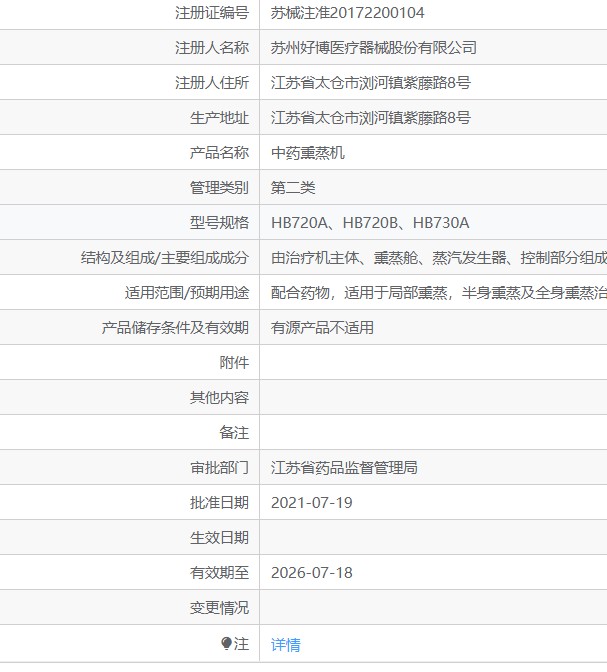Click the 注册人住所 label
Image resolution: width=607 pixels, height=672 pixels.
[x=212, y=83]
